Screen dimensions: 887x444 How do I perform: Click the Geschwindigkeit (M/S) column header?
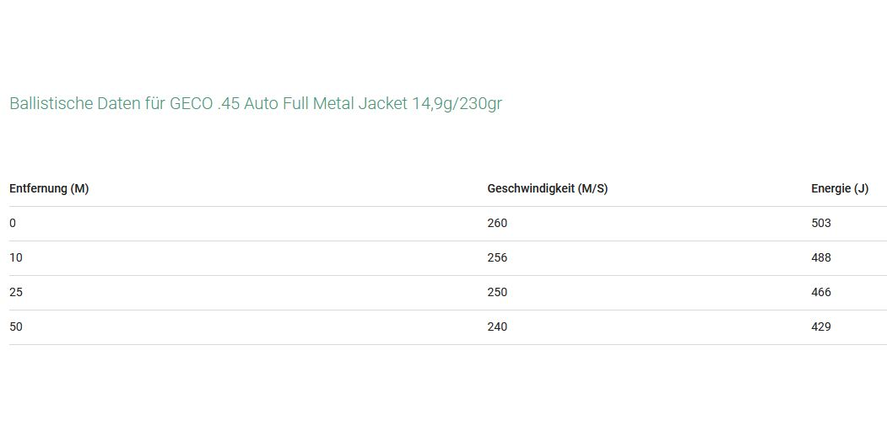[x=547, y=188]
